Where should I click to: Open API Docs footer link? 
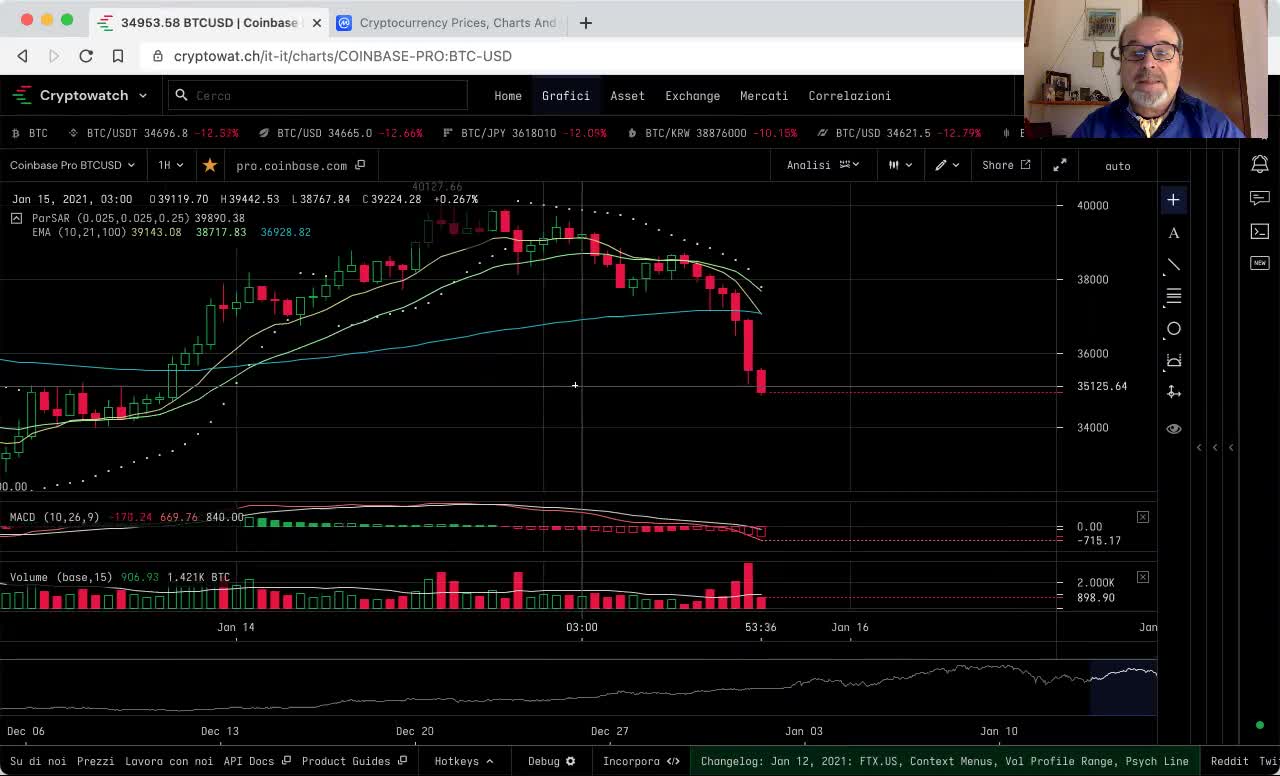(x=255, y=761)
